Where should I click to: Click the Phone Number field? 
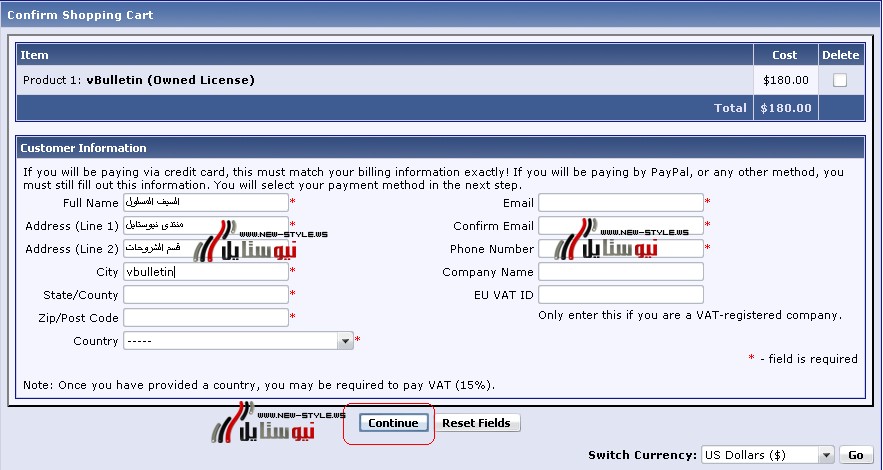[x=620, y=249]
